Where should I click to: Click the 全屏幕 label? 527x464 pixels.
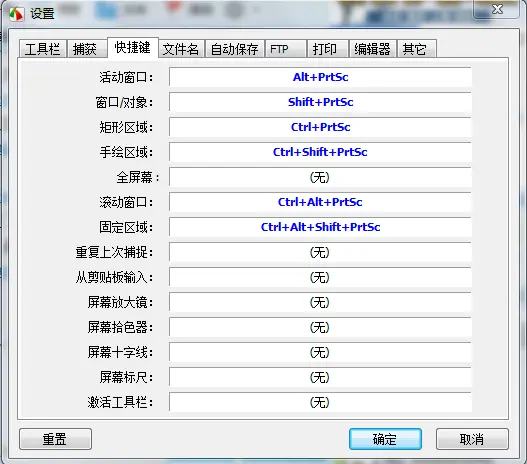coord(138,177)
